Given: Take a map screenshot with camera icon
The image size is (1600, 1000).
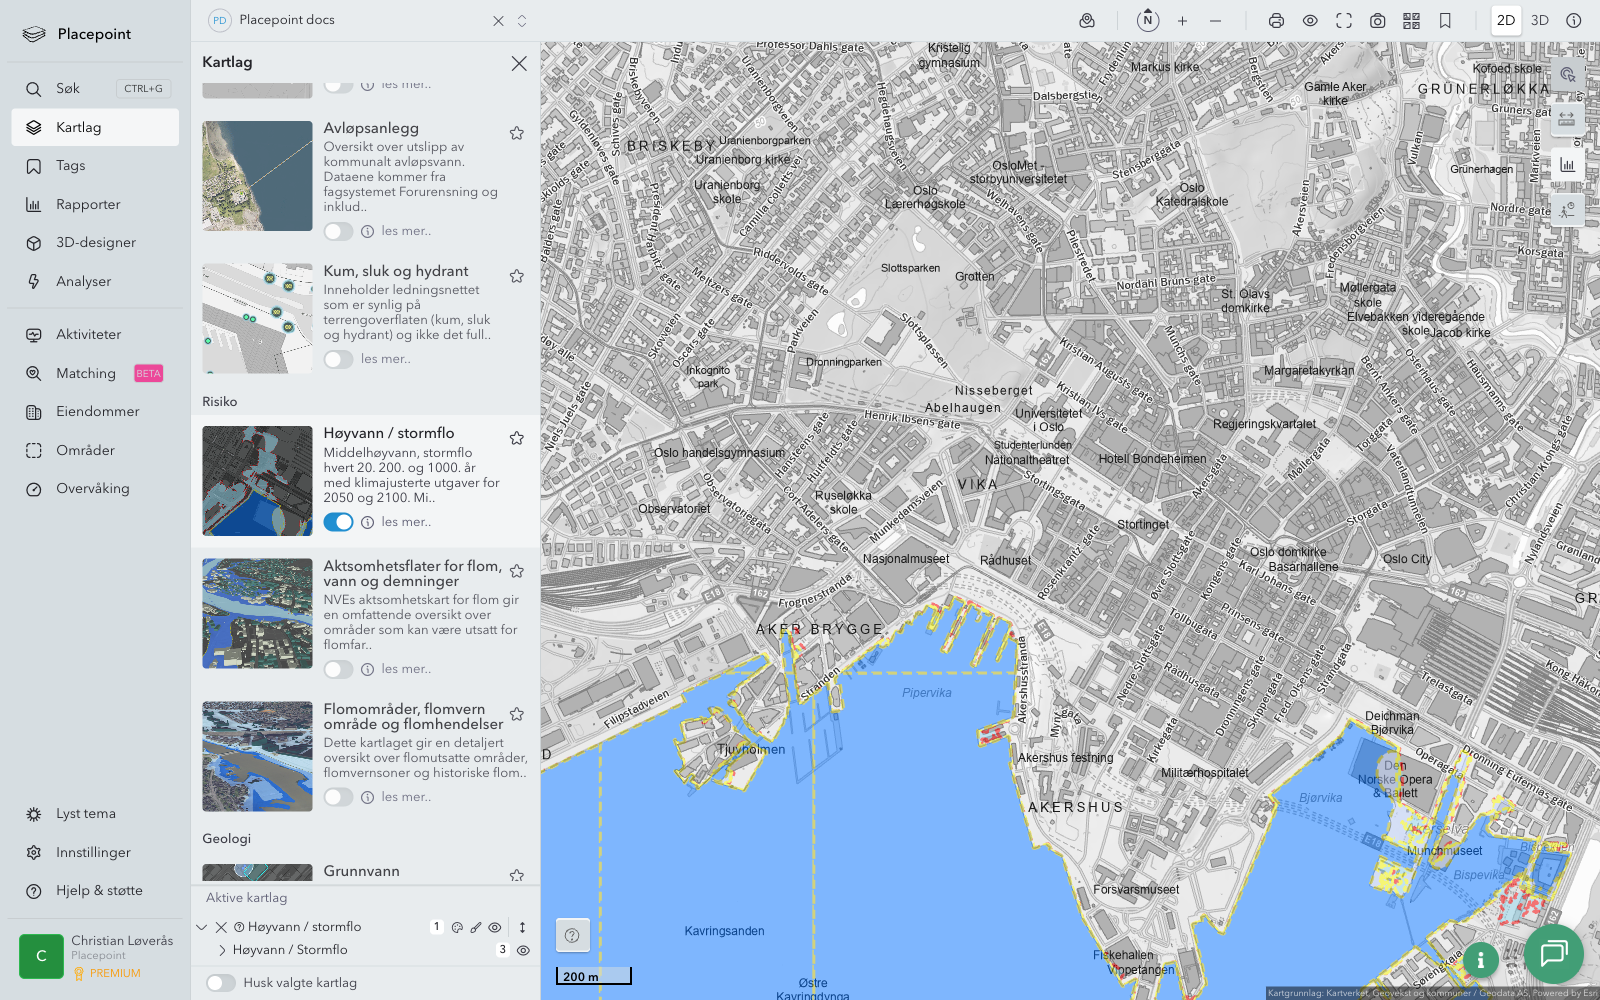Looking at the screenshot, I should coord(1377,21).
